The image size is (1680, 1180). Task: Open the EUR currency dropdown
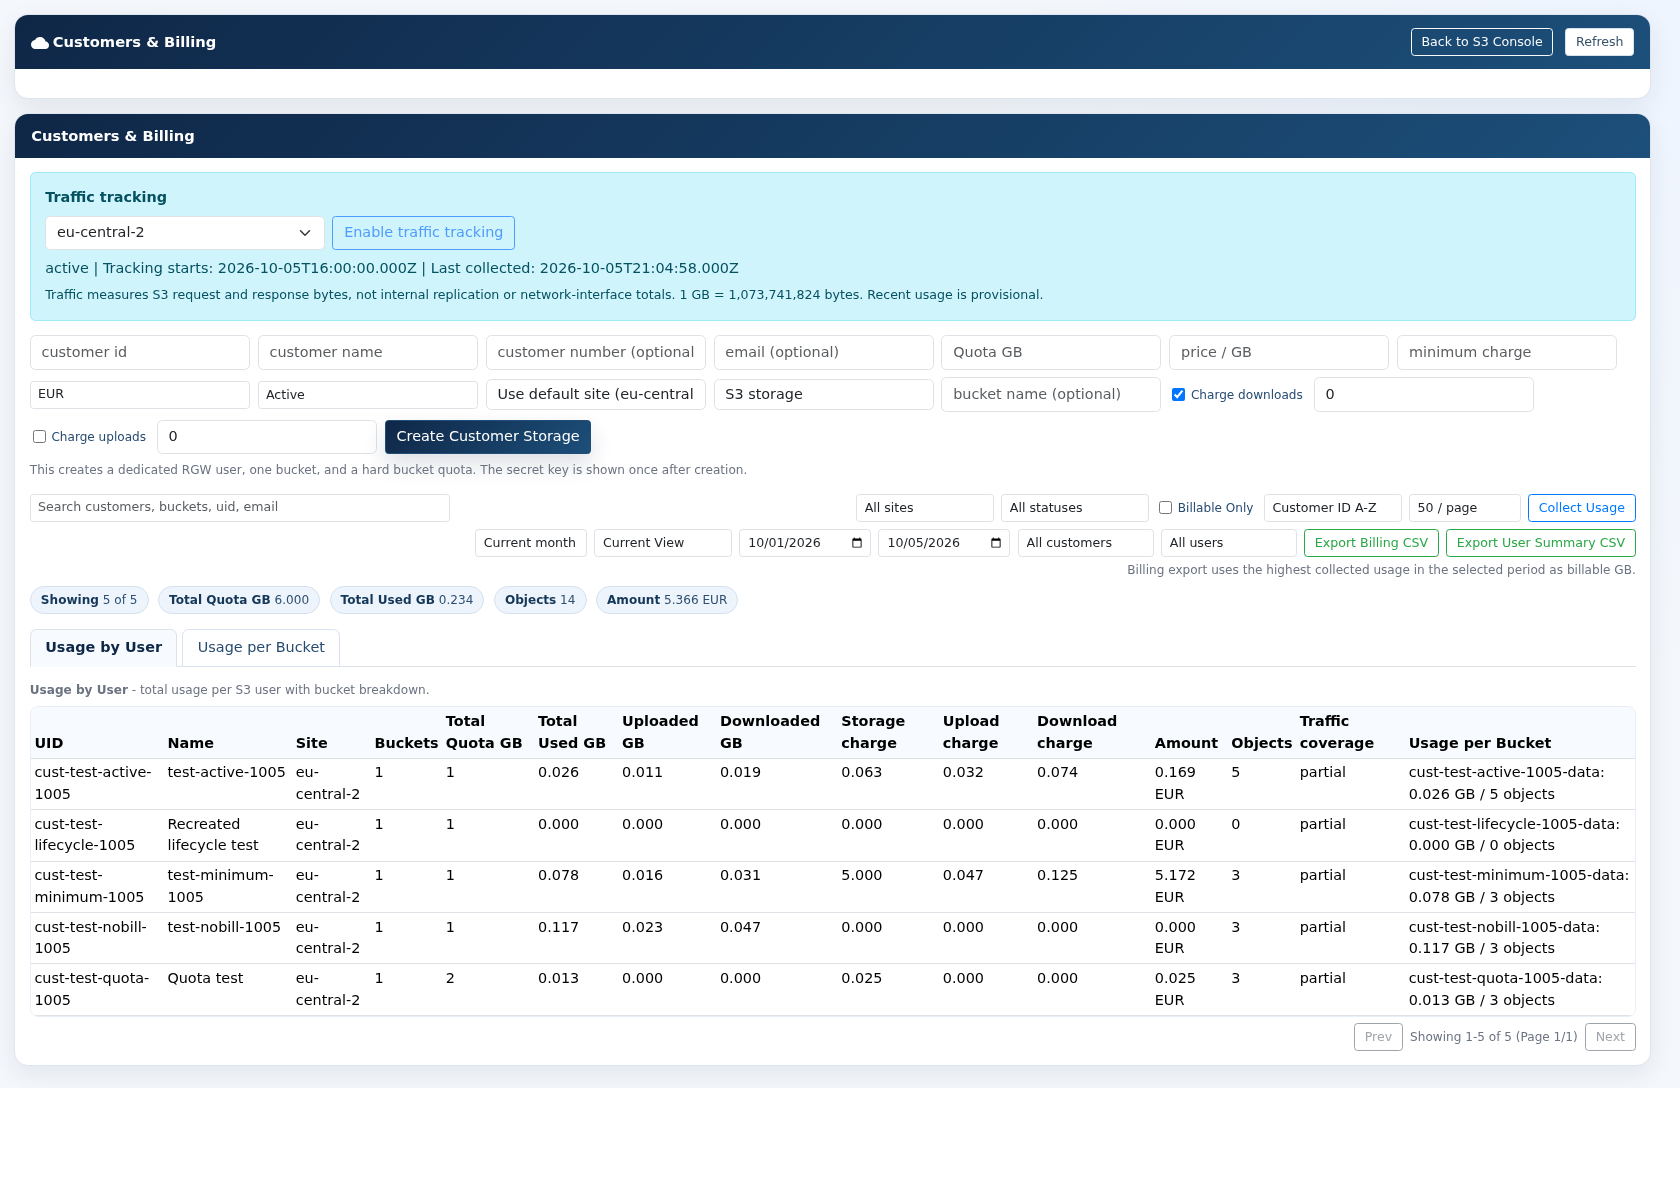[140, 395]
